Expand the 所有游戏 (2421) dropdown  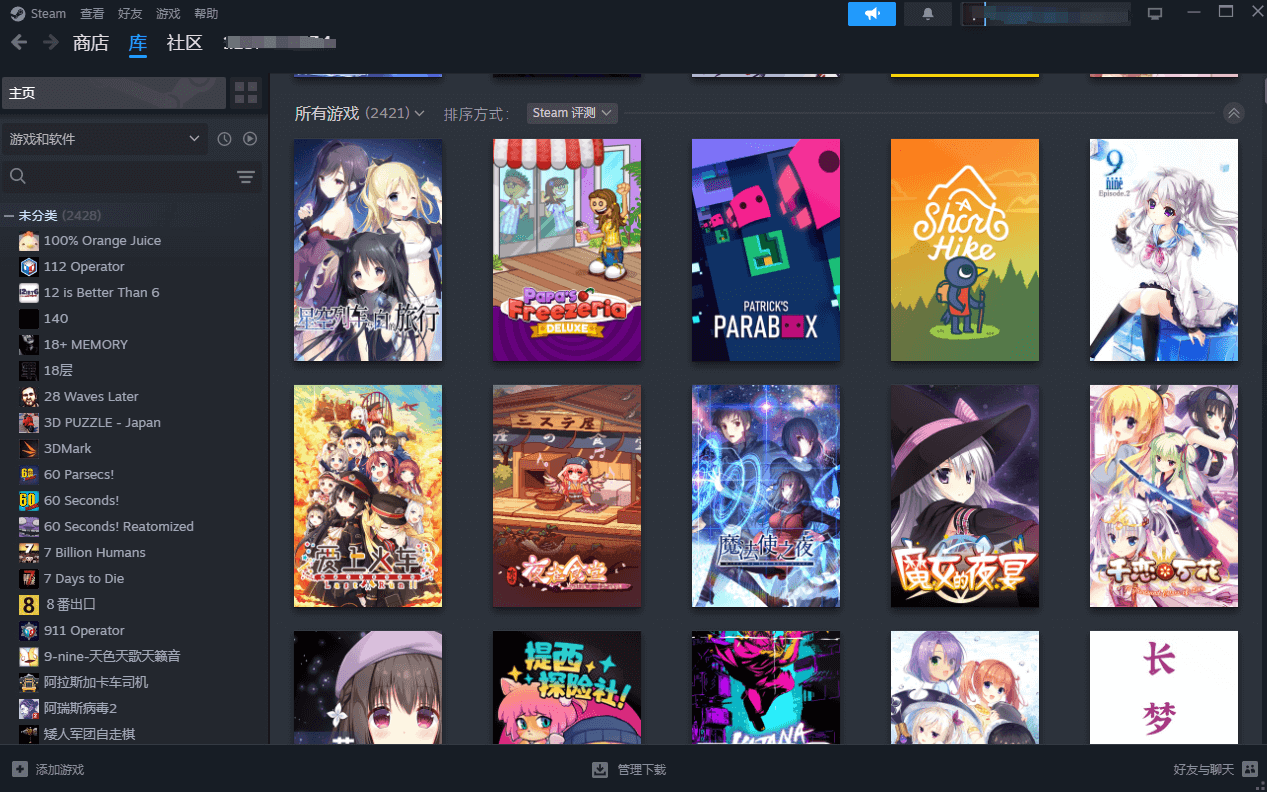360,113
